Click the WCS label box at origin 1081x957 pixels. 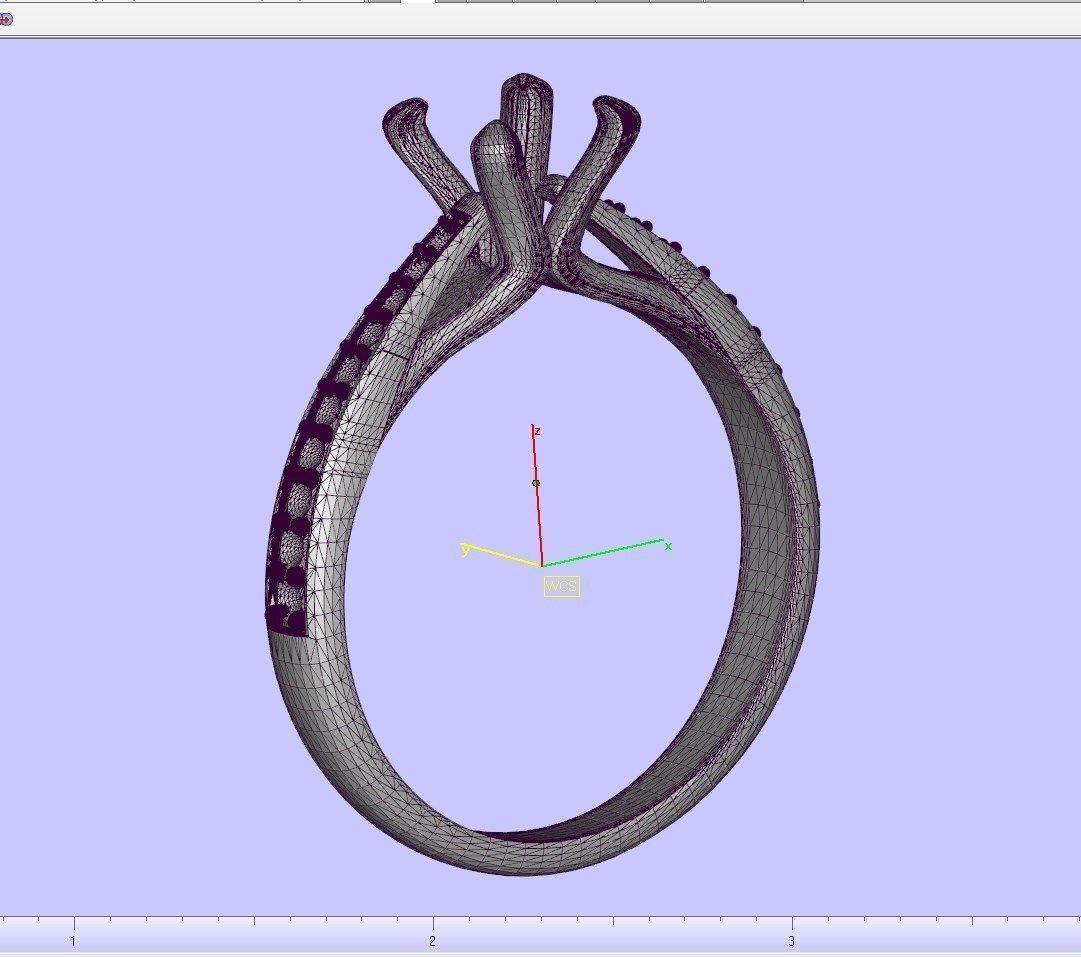click(x=562, y=587)
